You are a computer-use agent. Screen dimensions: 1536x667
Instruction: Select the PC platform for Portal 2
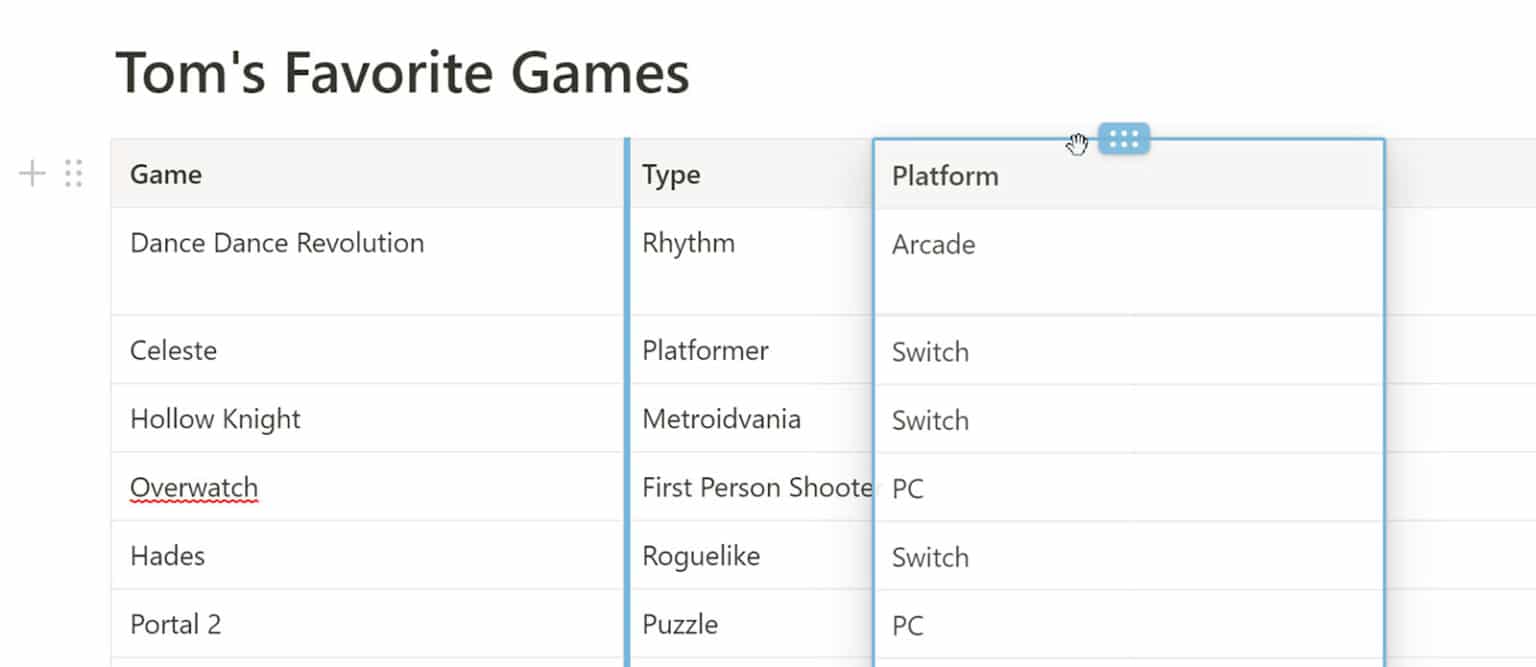tap(907, 625)
